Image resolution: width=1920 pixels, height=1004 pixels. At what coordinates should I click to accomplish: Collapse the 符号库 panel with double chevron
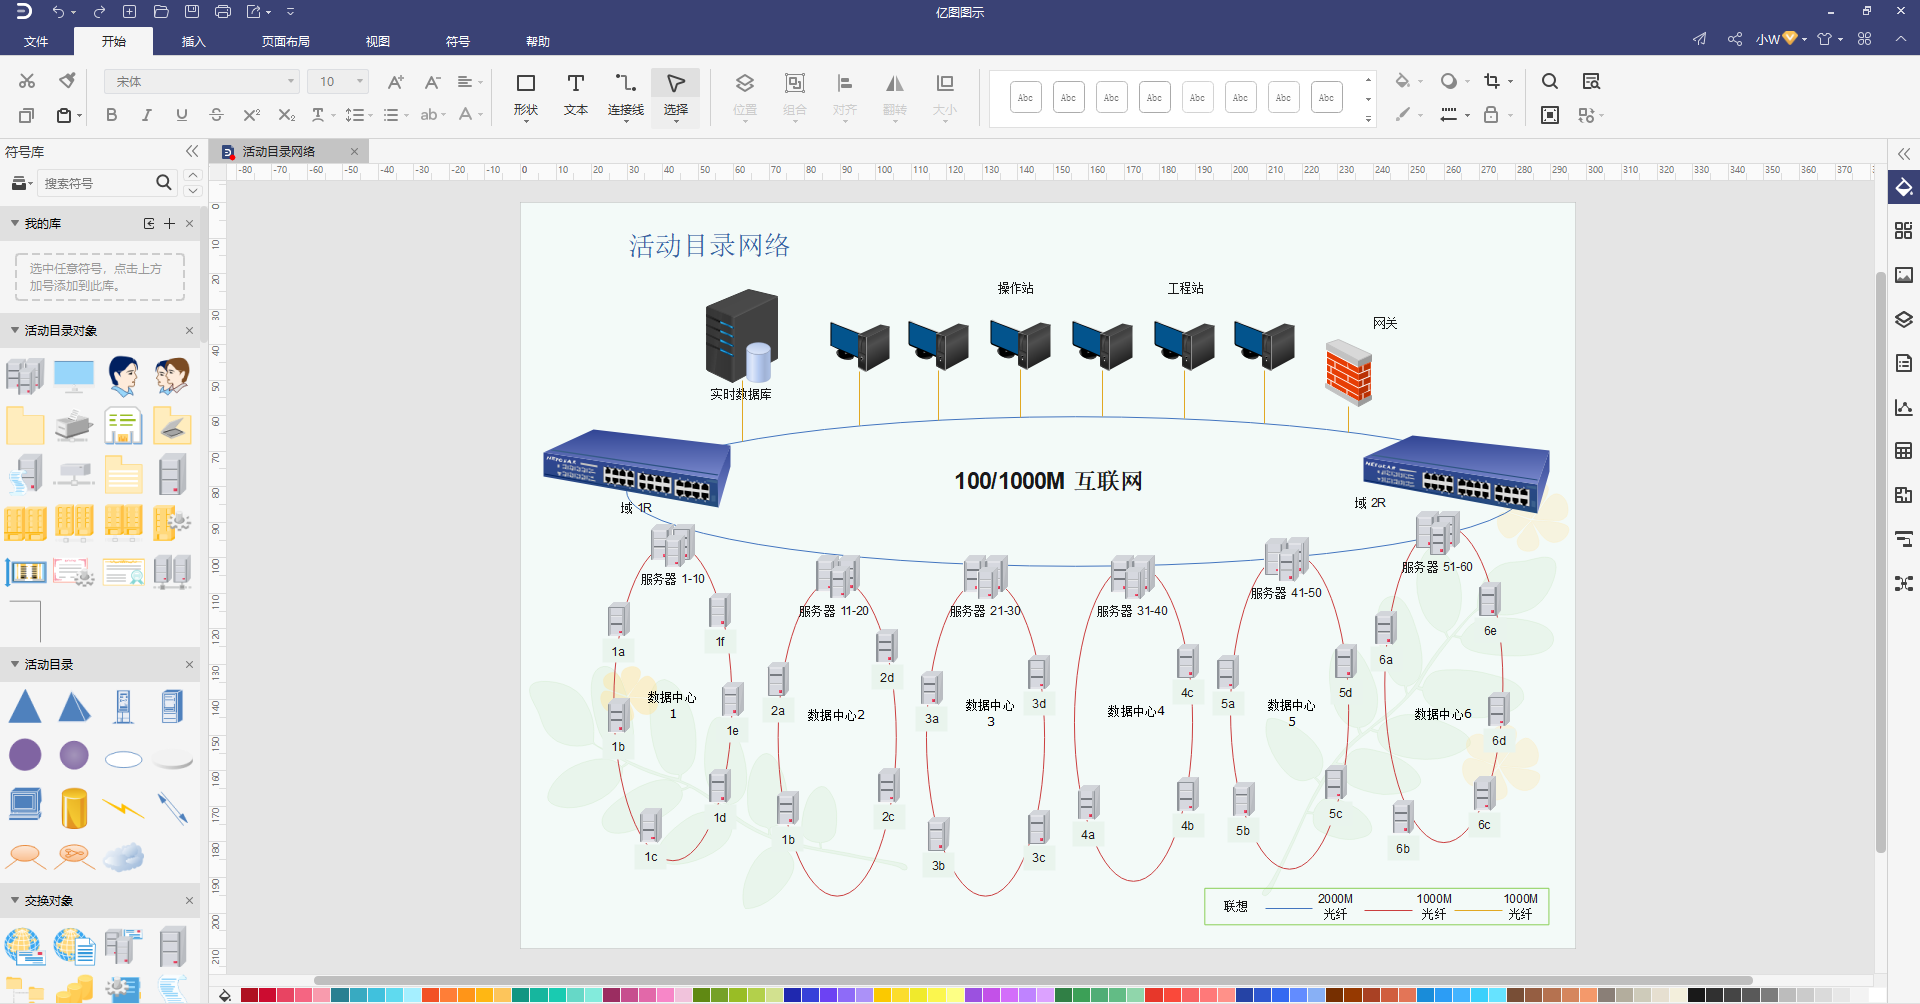coord(192,151)
